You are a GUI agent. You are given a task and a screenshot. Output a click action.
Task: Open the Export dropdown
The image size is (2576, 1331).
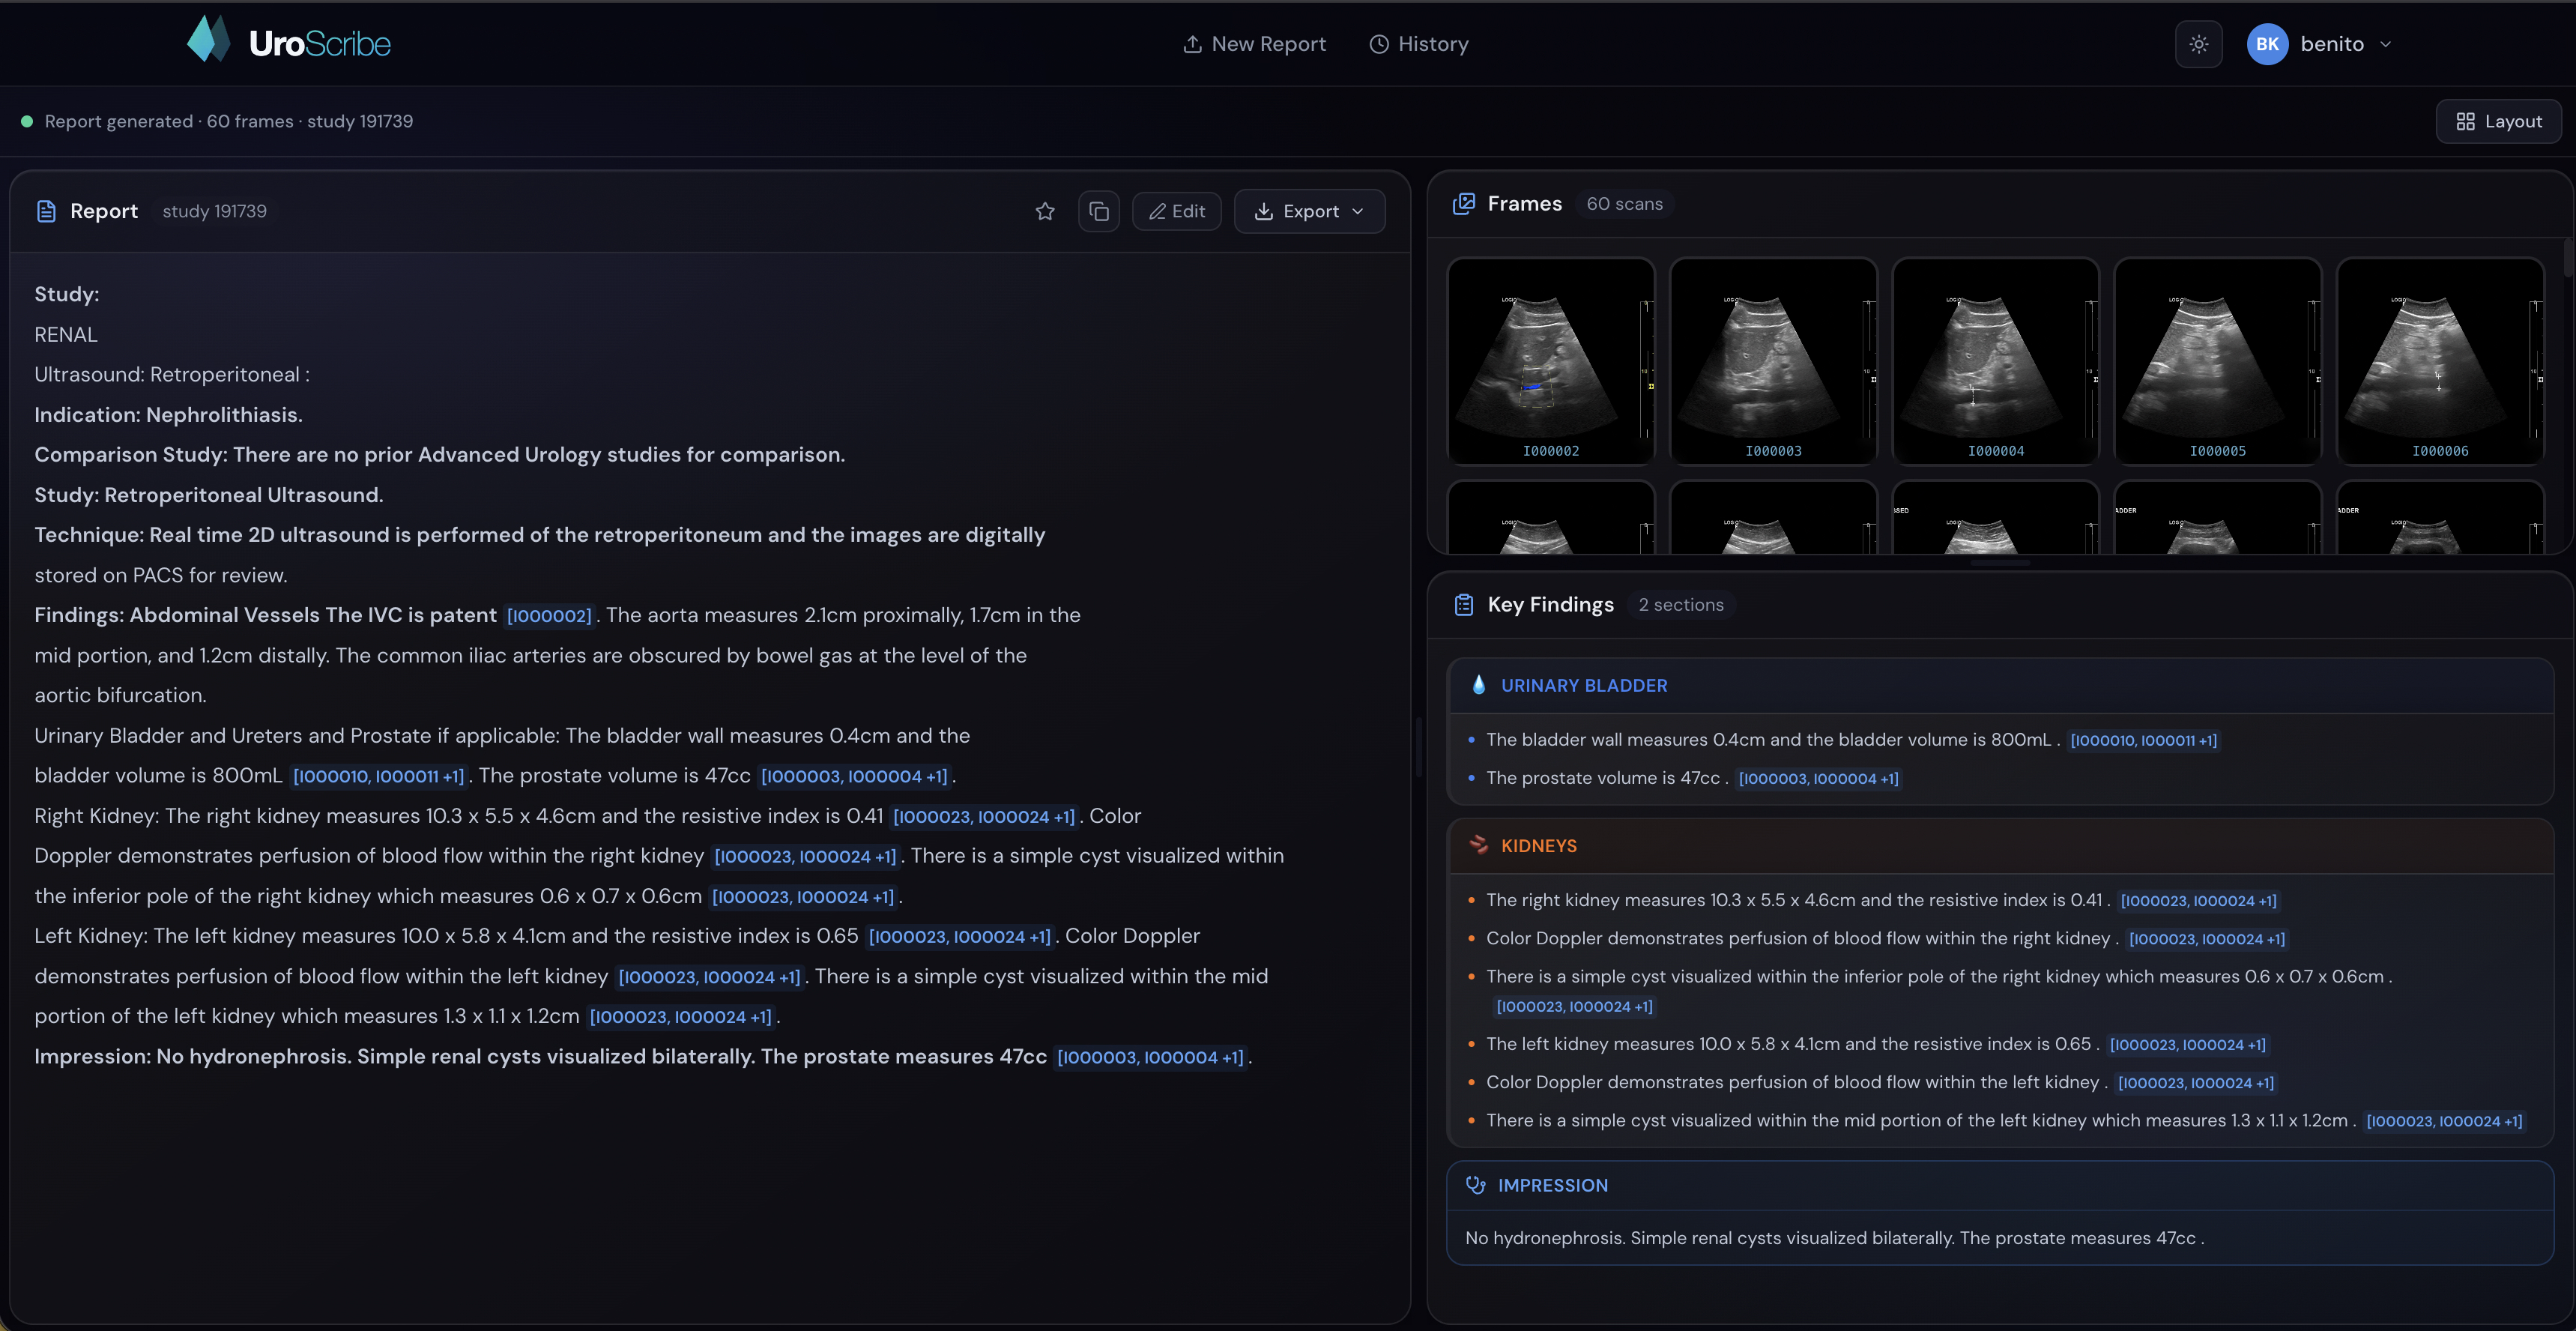(x=1309, y=211)
